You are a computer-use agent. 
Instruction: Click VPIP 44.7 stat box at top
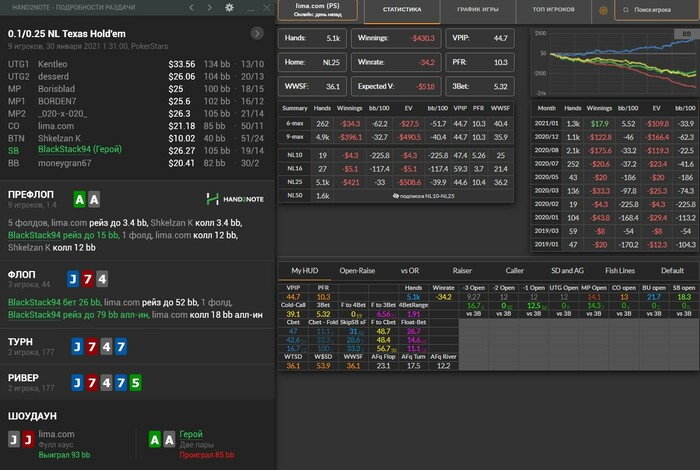[480, 38]
